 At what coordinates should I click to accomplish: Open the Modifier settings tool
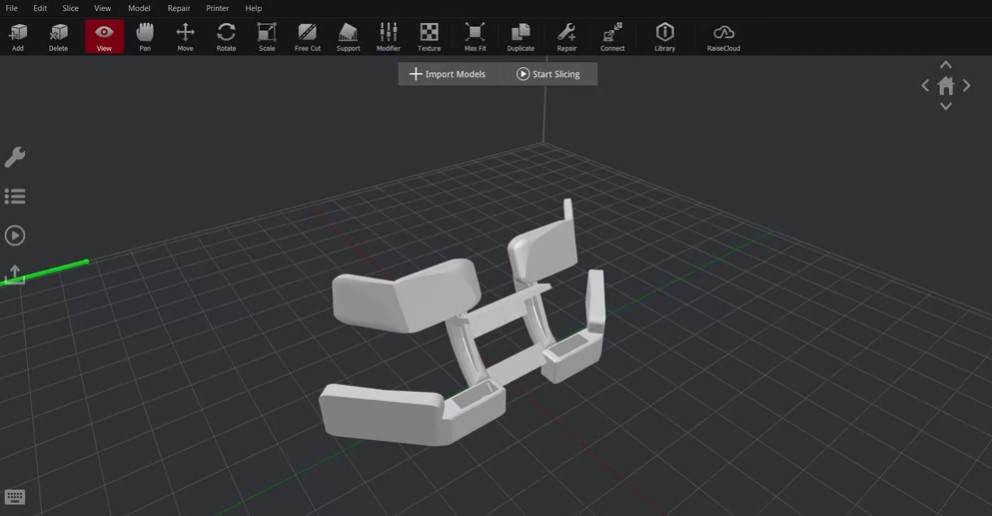(388, 37)
